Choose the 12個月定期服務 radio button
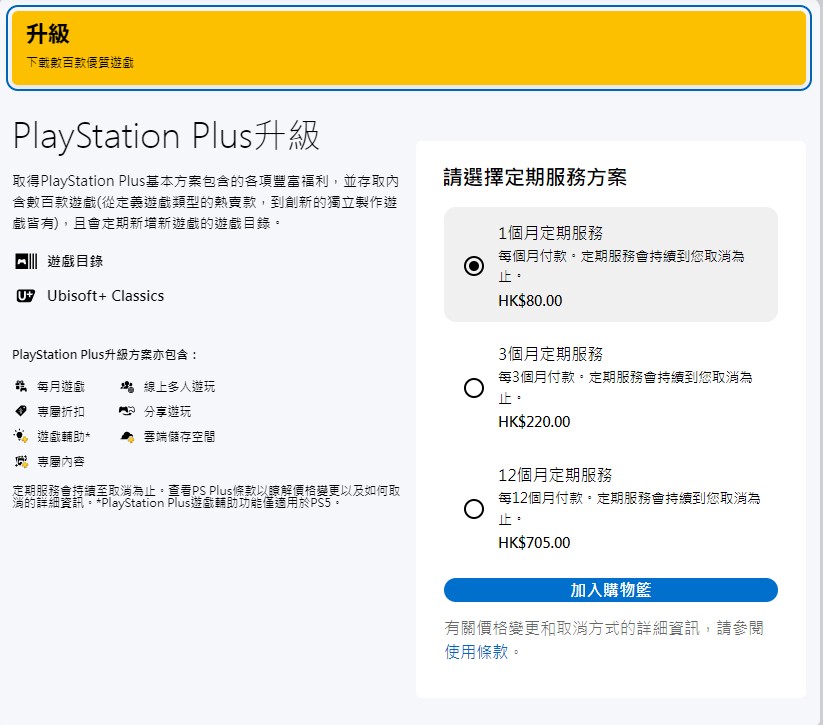The width and height of the screenshot is (823, 725). coord(474,509)
